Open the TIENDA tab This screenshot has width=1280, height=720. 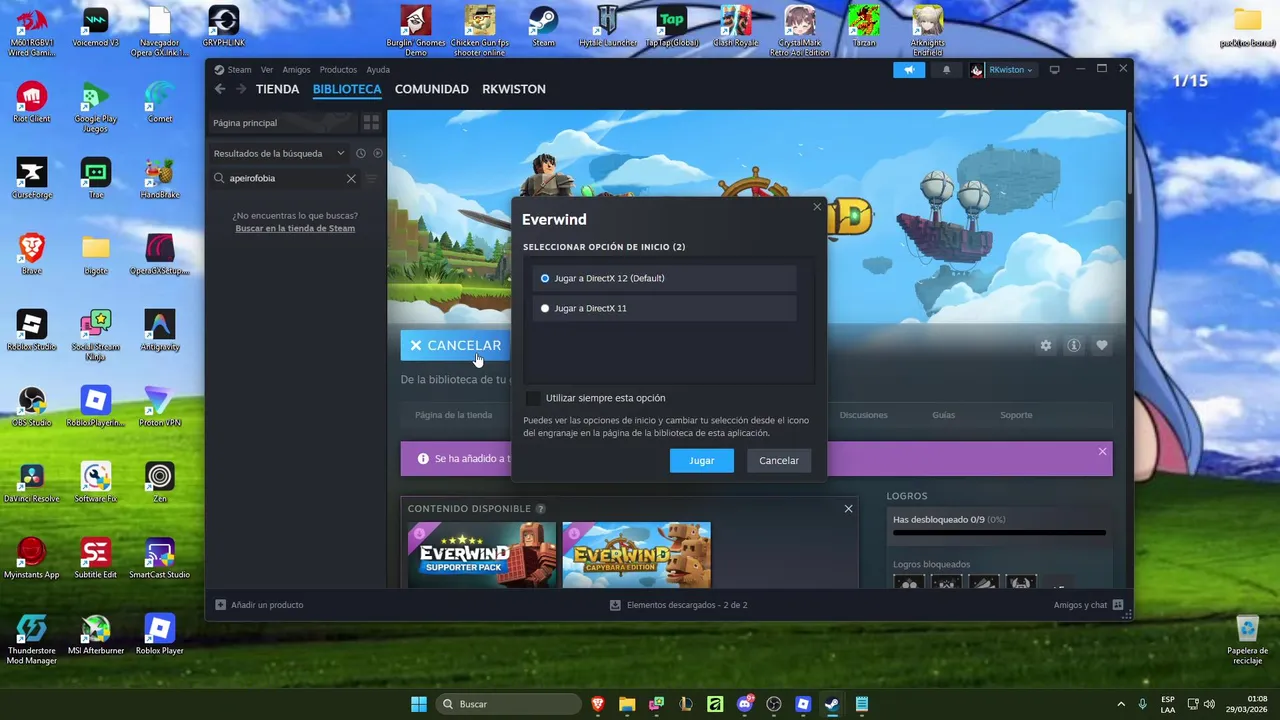coord(277,89)
